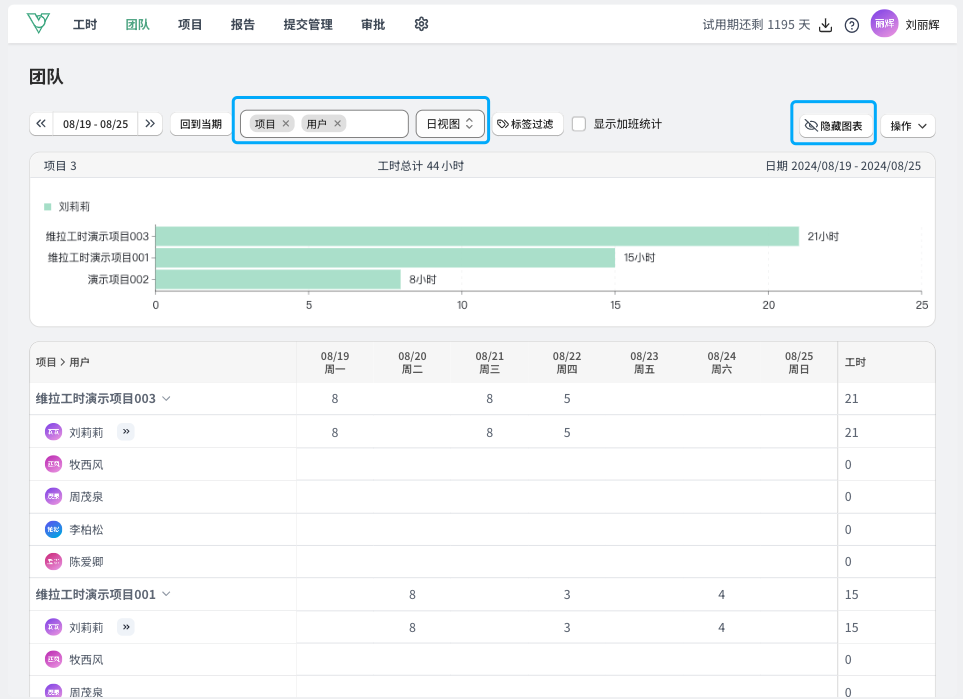Viewport: 963px width, 699px height.
Task: Collapse the 维拉工时演示项目003 group
Action: (x=167, y=399)
